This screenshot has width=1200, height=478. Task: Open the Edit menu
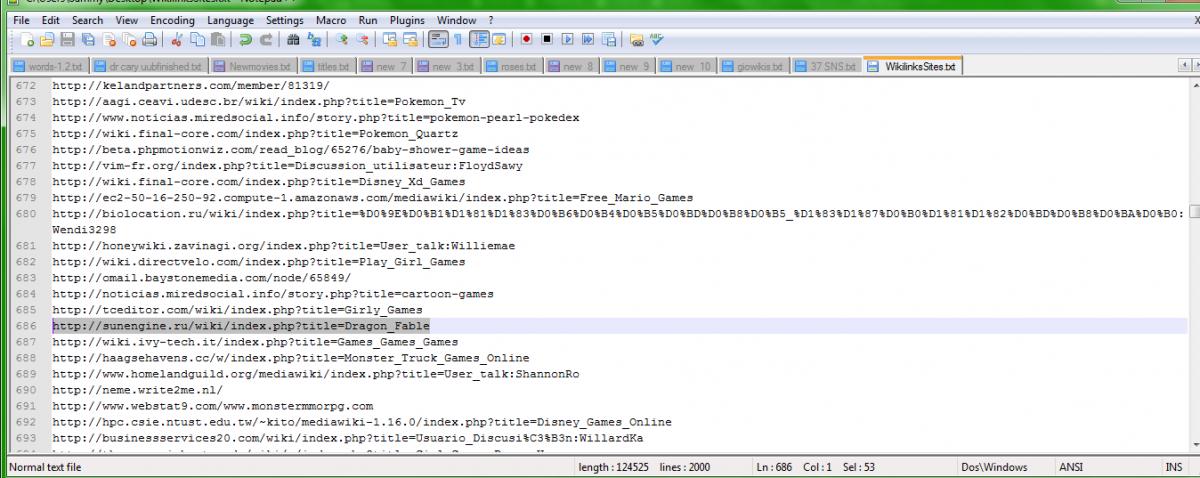click(50, 20)
